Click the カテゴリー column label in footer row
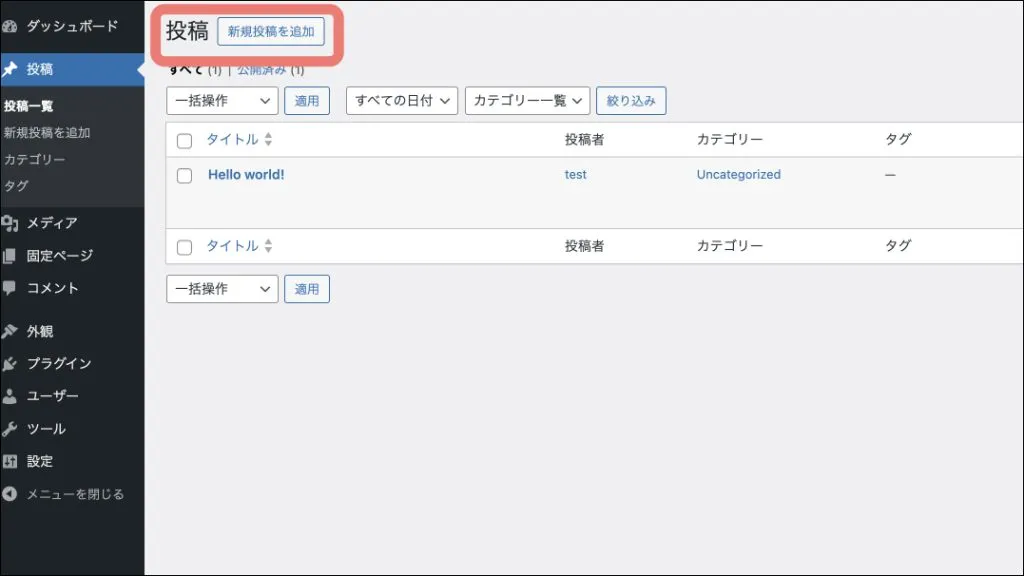The image size is (1024, 576). [729, 246]
